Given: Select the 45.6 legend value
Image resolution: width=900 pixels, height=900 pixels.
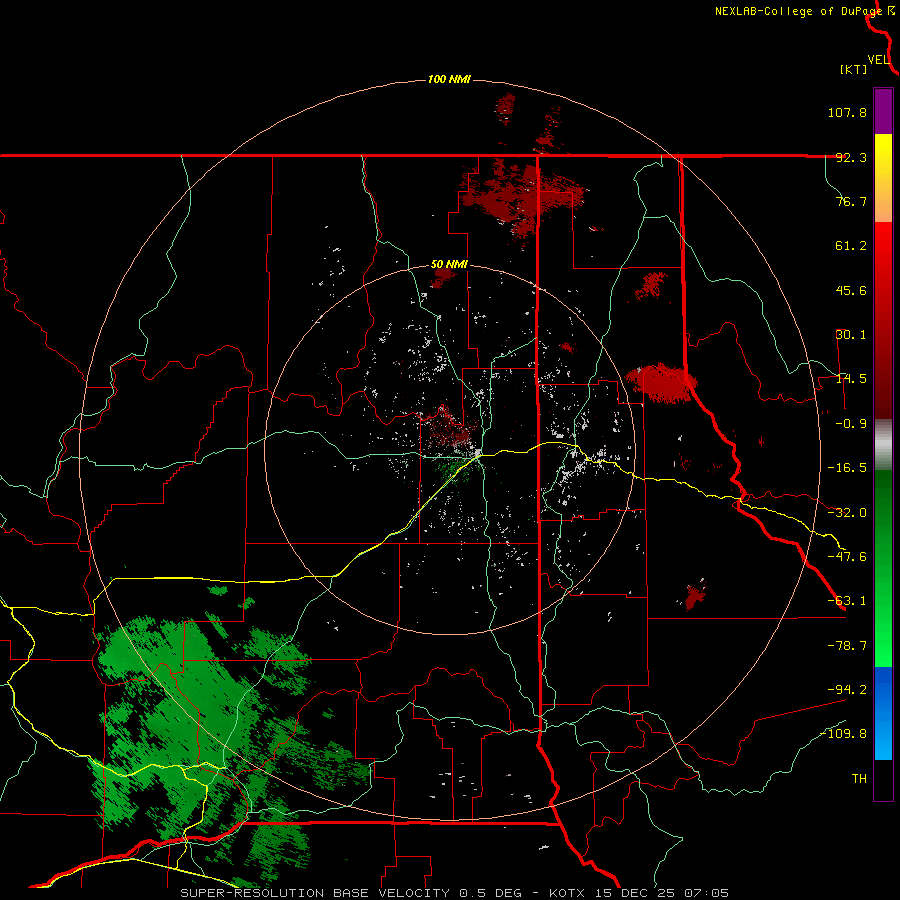Looking at the screenshot, I should click(851, 290).
